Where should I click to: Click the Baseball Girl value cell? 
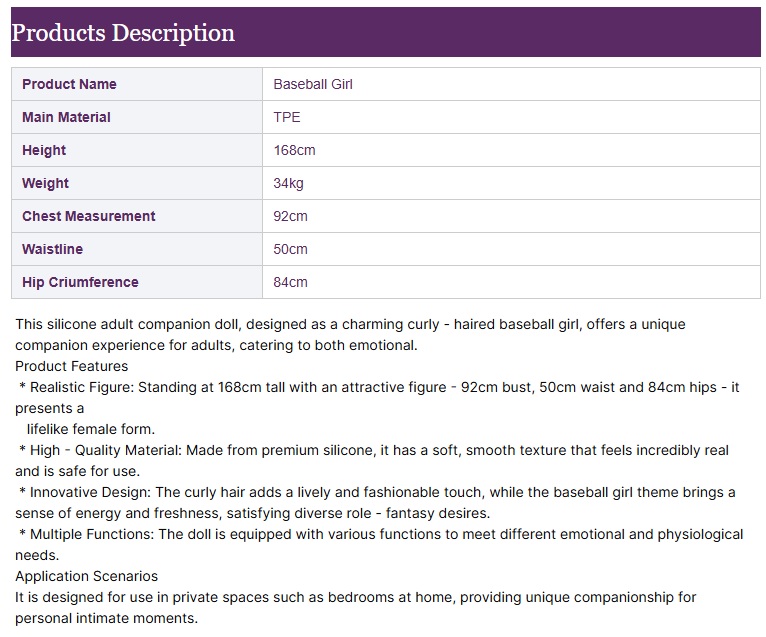(x=313, y=84)
